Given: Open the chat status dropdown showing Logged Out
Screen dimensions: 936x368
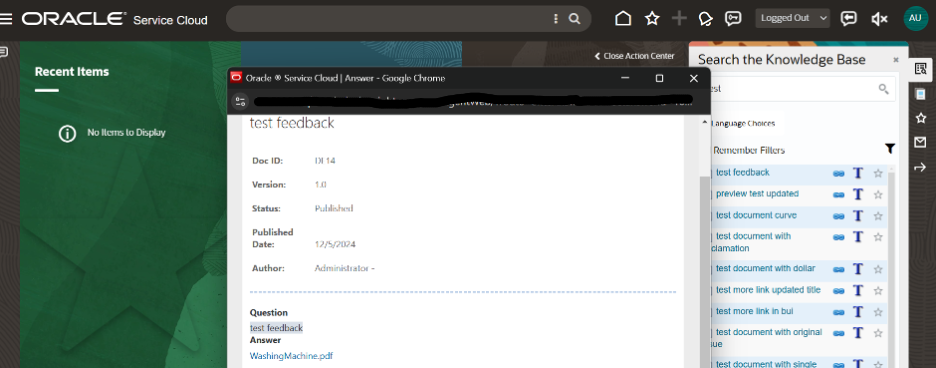Looking at the screenshot, I should coord(793,18).
